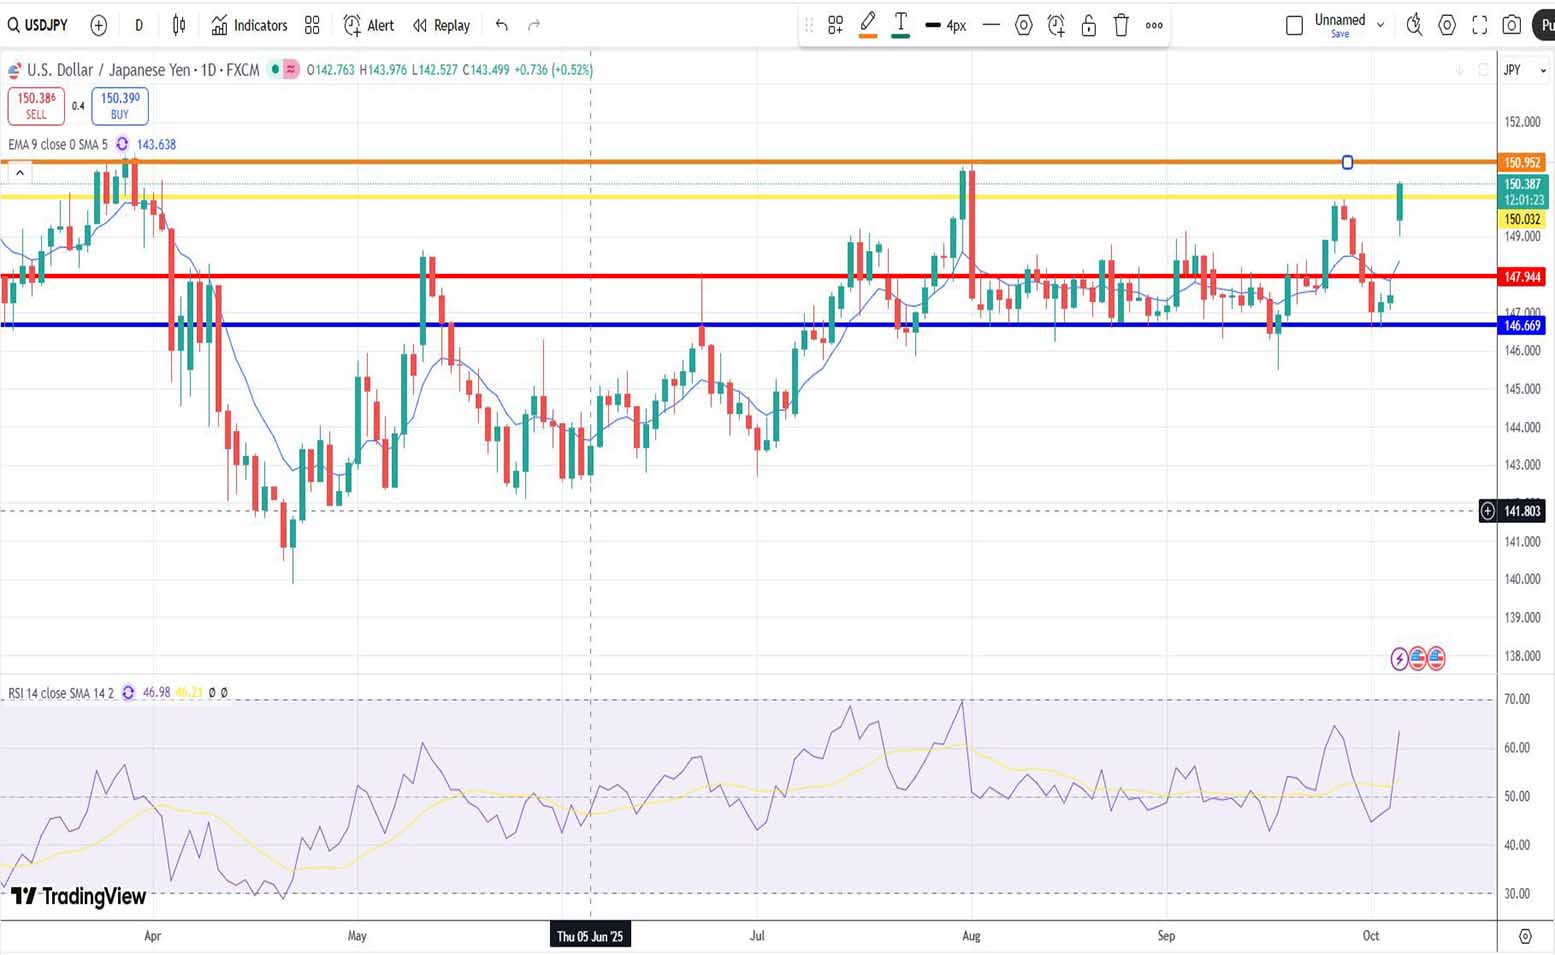This screenshot has width=1555, height=955.
Task: Click the USDJPY symbol search field
Action: 40,25
